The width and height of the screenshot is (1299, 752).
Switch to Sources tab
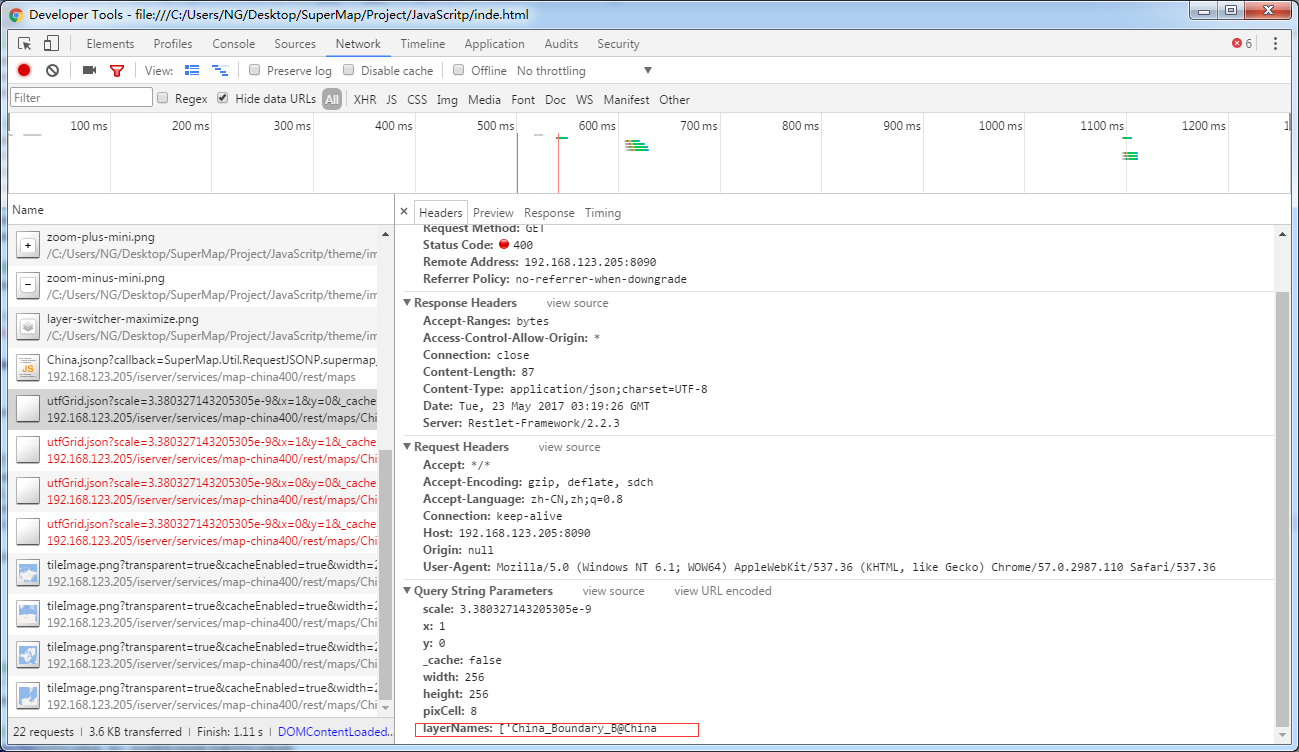tap(295, 44)
